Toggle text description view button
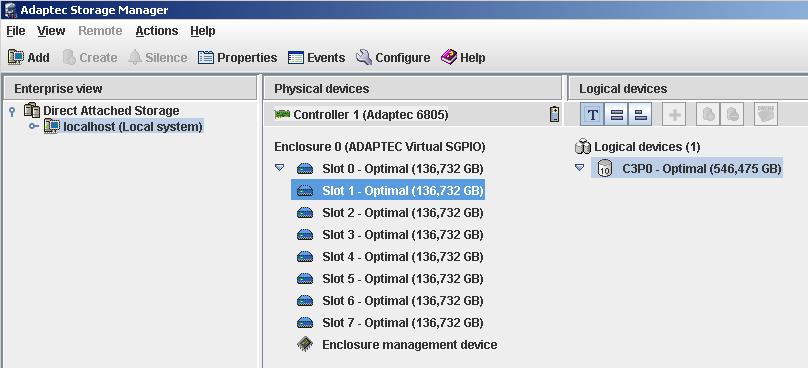The height and width of the screenshot is (368, 808). tap(593, 114)
